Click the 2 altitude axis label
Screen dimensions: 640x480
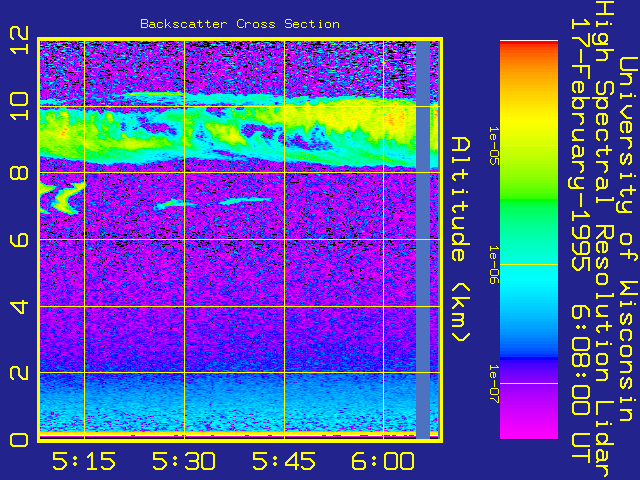[20, 372]
